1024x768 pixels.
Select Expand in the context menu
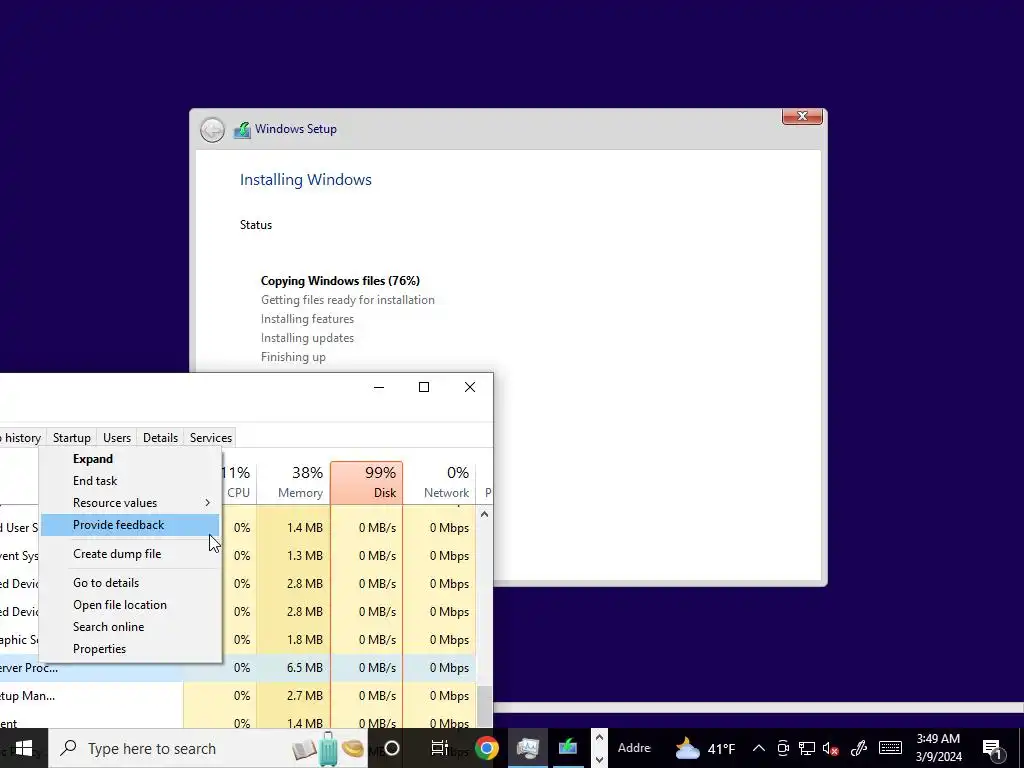click(x=130, y=458)
